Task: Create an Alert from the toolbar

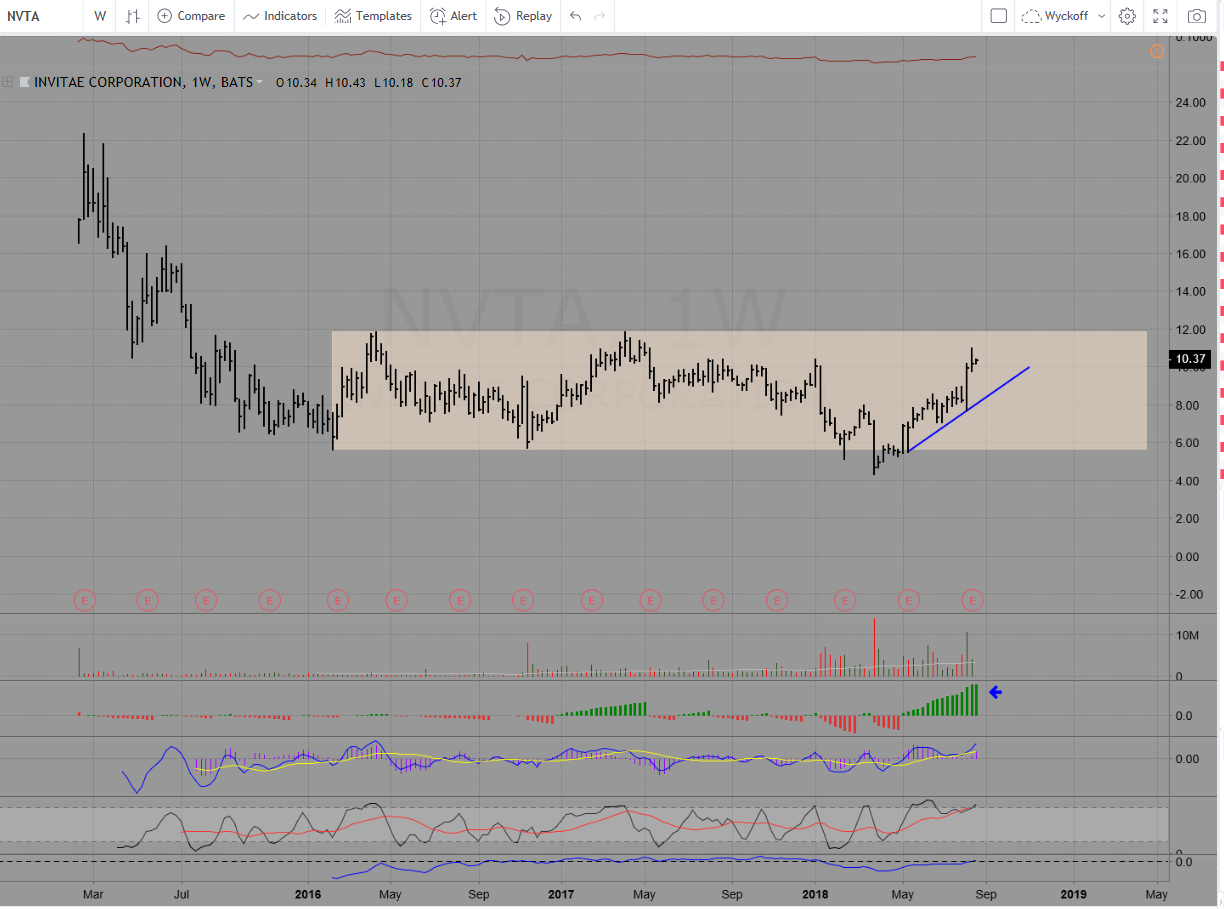Action: (453, 16)
